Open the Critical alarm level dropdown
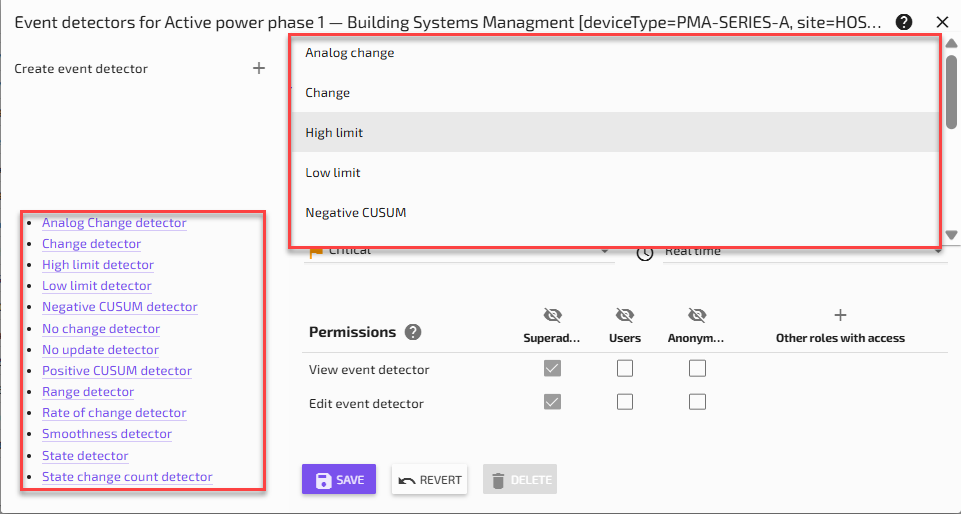This screenshot has height=514, width=961. point(460,251)
